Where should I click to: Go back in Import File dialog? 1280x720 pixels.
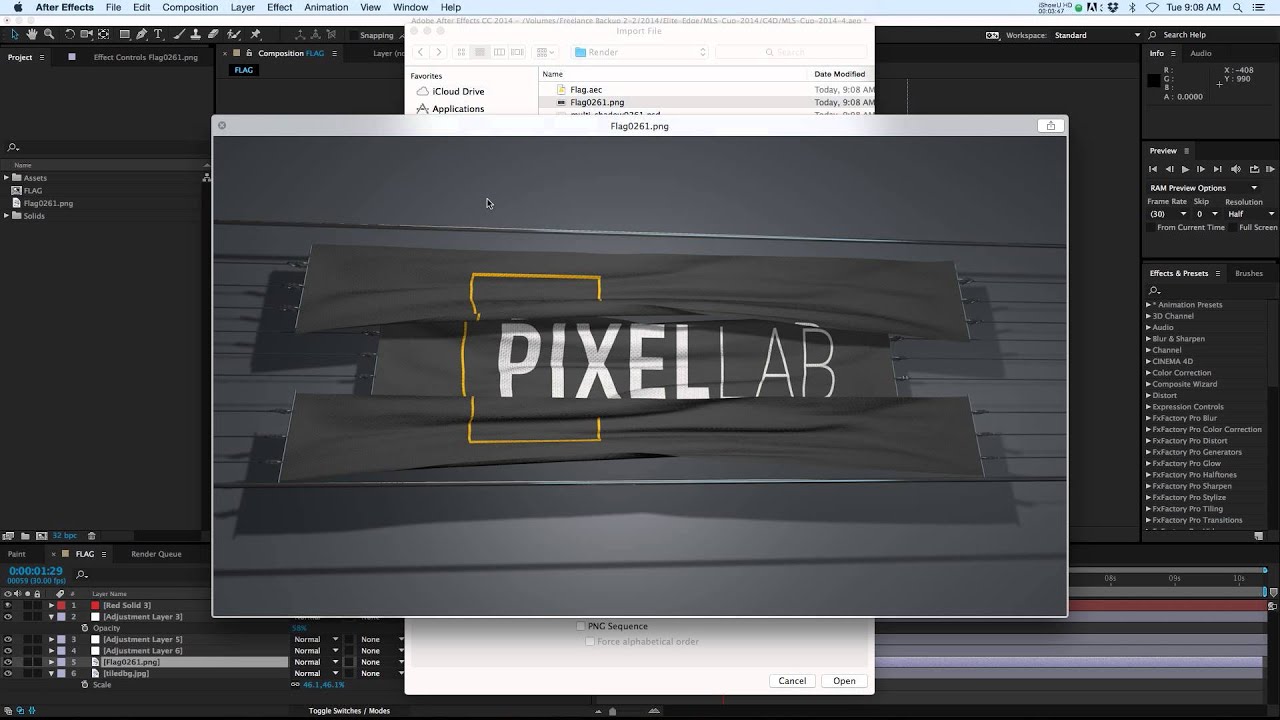pyautogui.click(x=421, y=52)
